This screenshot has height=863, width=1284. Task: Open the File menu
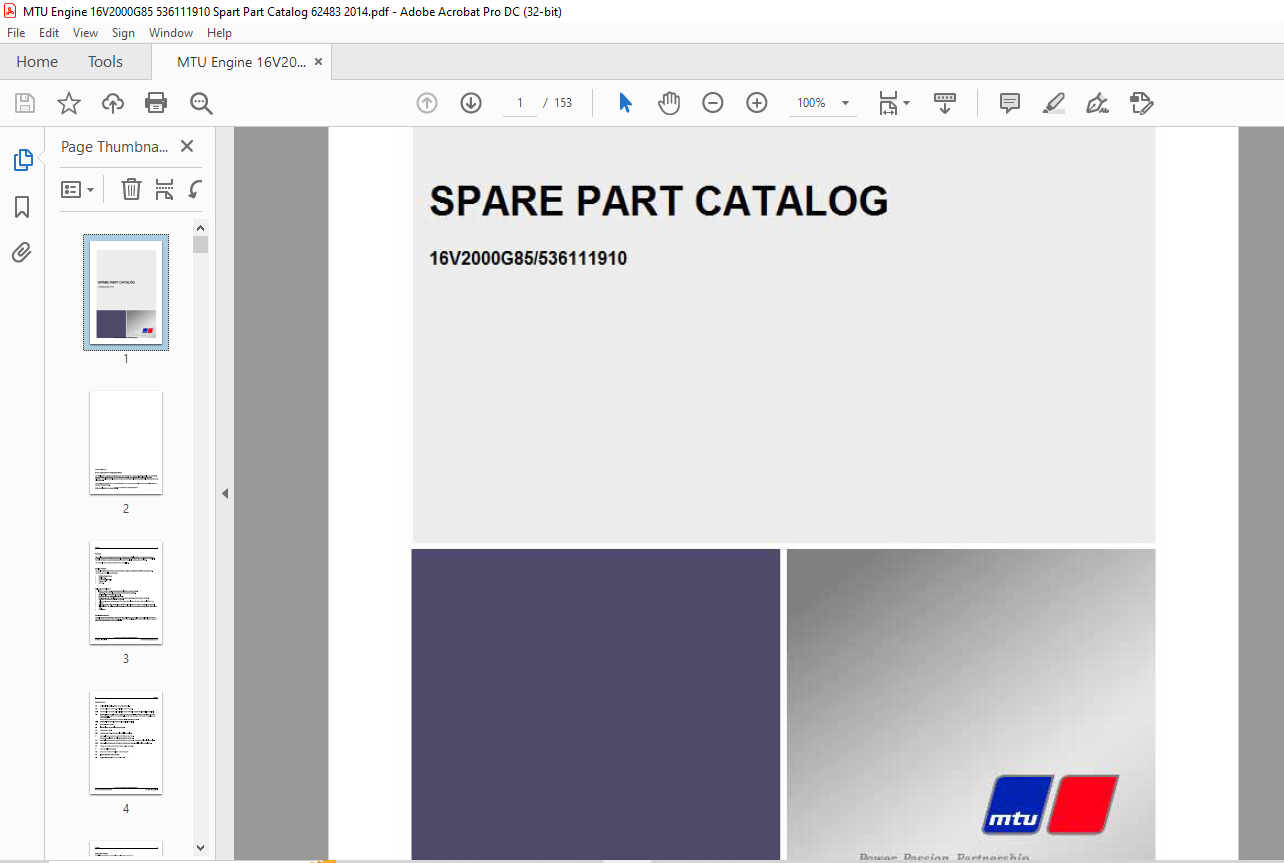tap(16, 33)
